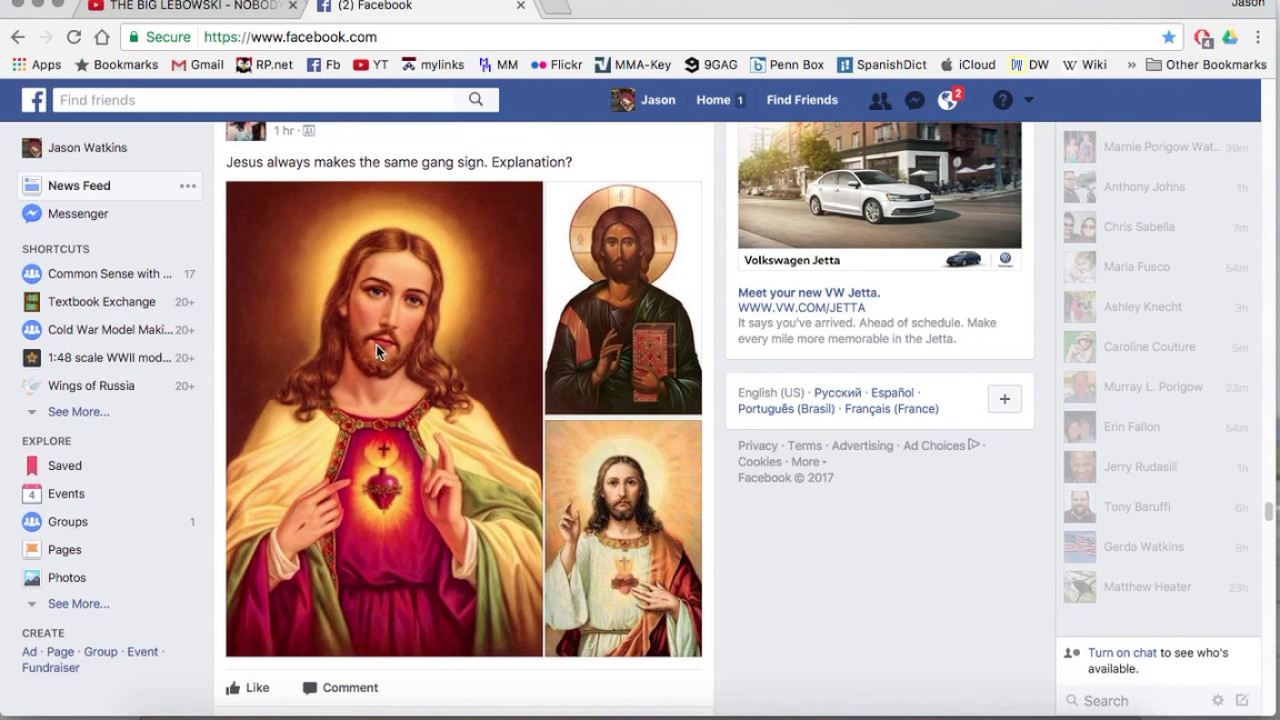Click Create Event link
Screen dimensions: 1280x720
click(x=142, y=652)
